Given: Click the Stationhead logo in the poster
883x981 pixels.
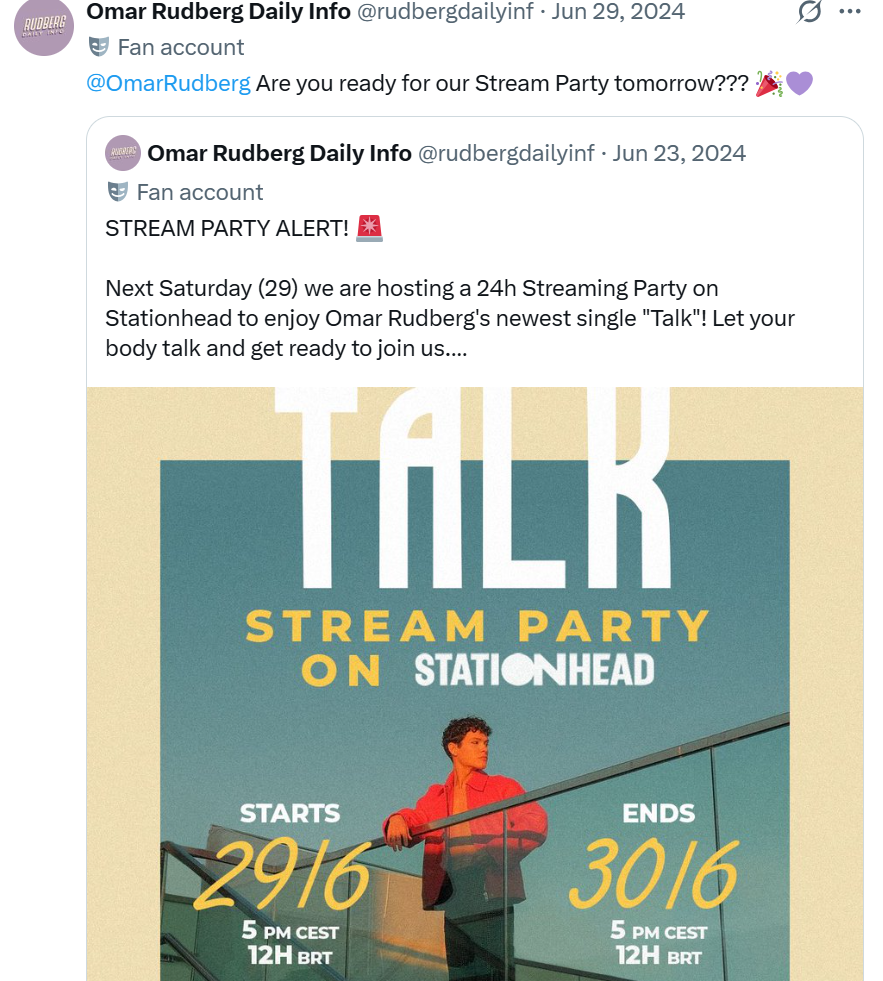Looking at the screenshot, I should click(534, 671).
